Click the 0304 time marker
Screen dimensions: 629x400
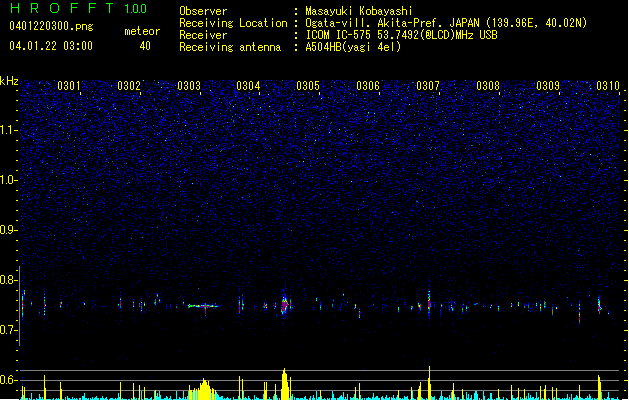(248, 86)
